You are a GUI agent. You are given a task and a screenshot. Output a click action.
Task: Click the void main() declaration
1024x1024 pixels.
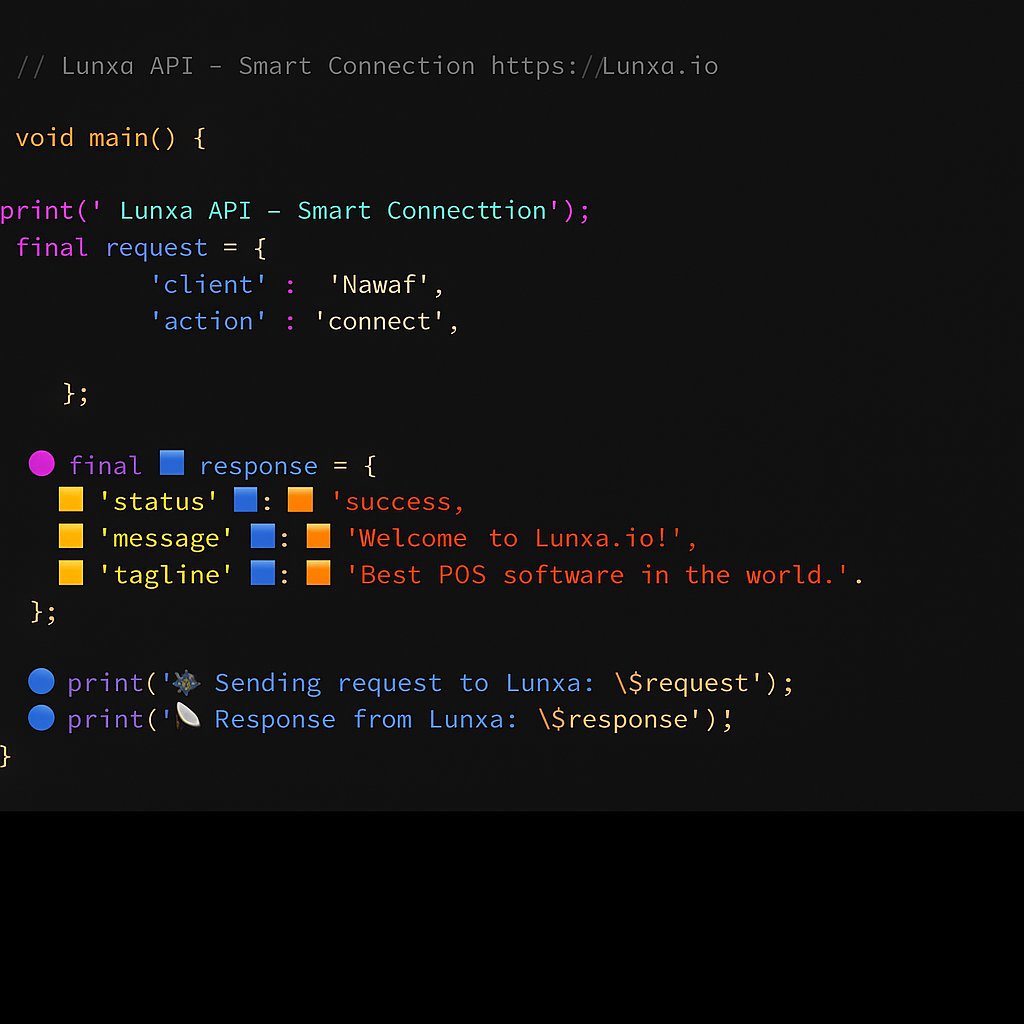click(110, 137)
